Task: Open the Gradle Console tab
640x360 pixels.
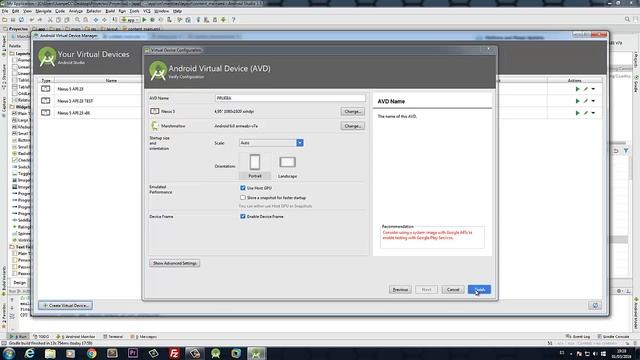Action: 613,336
